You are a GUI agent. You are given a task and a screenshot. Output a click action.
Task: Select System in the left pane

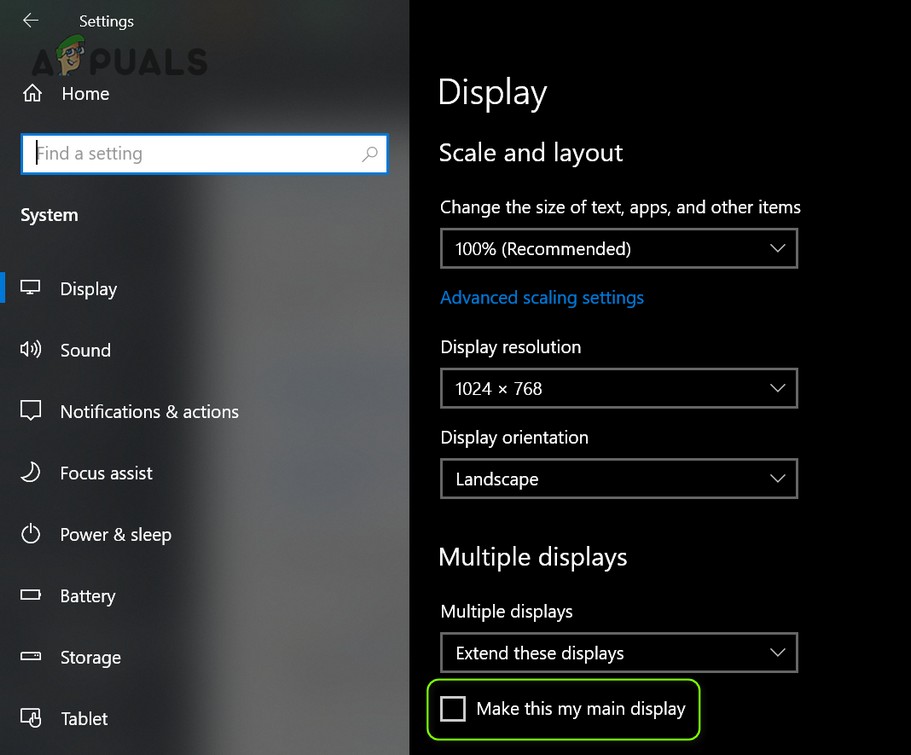tap(48, 214)
